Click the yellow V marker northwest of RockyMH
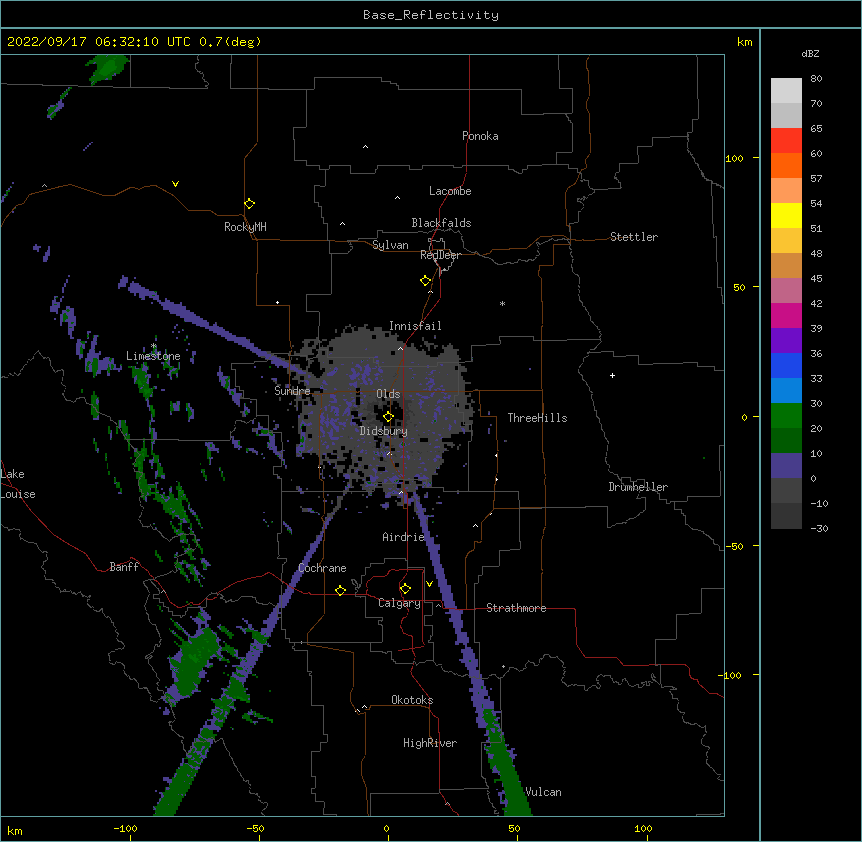 coord(175,184)
